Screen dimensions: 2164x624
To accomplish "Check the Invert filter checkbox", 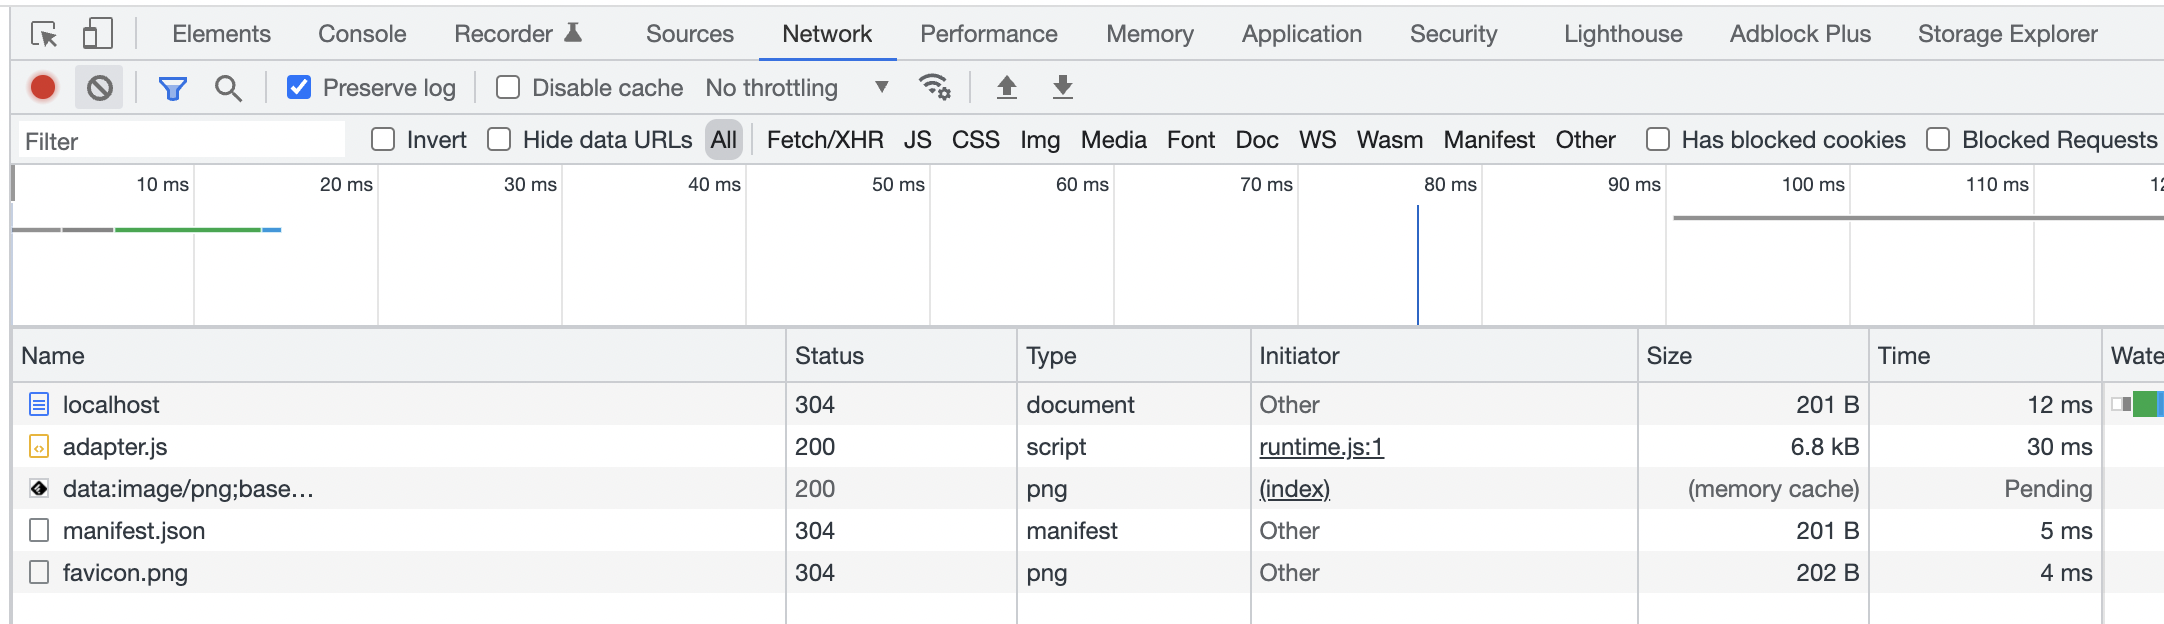I will tap(383, 139).
